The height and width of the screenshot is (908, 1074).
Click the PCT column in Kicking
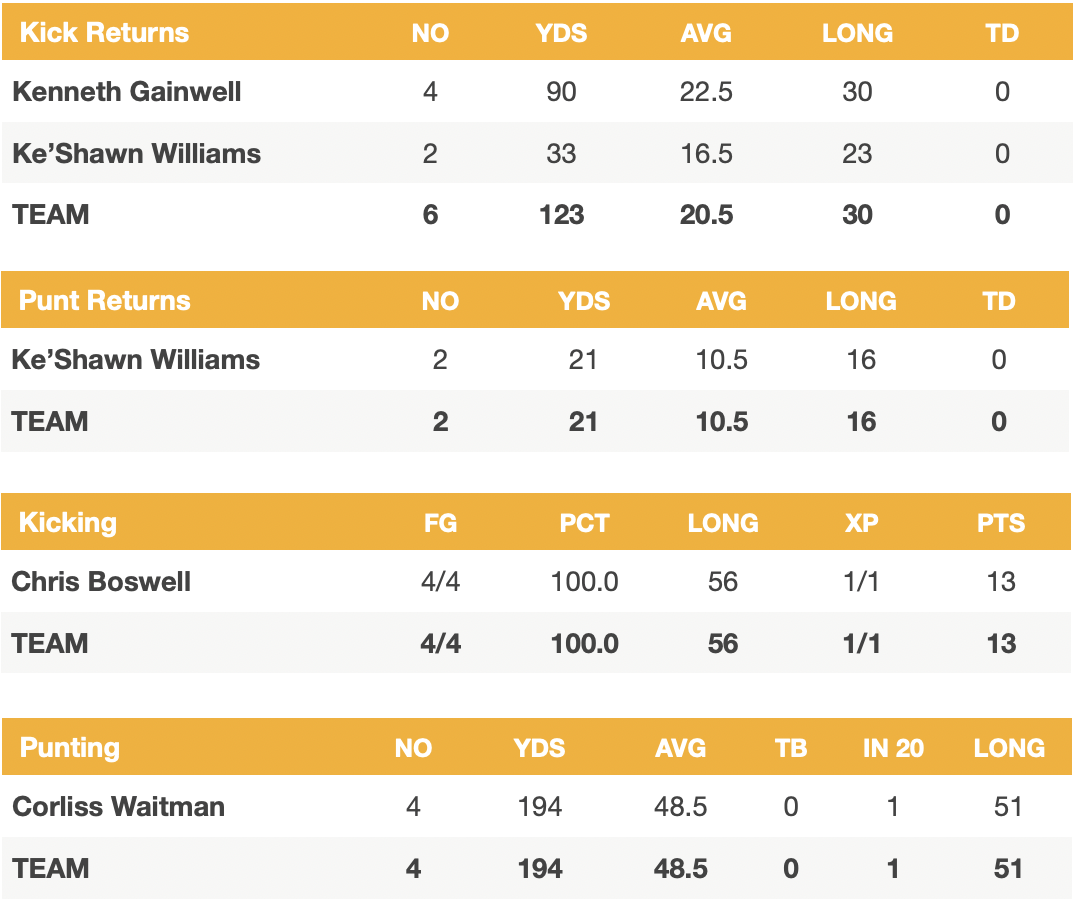[x=584, y=522]
